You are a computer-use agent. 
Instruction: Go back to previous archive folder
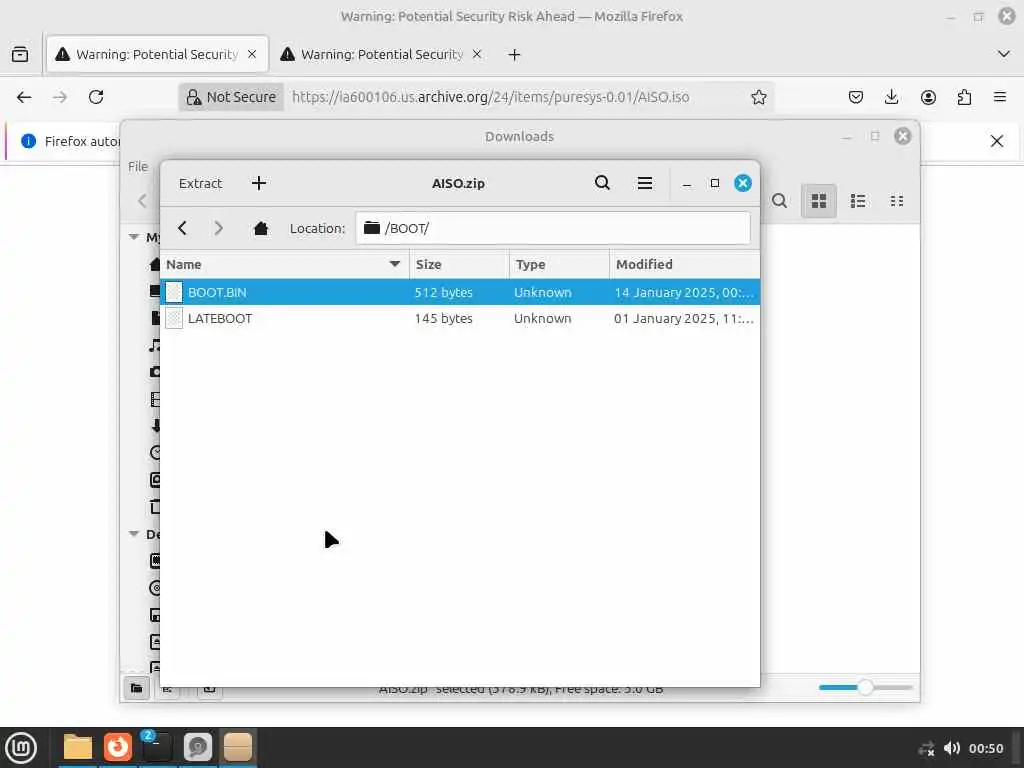(x=182, y=228)
